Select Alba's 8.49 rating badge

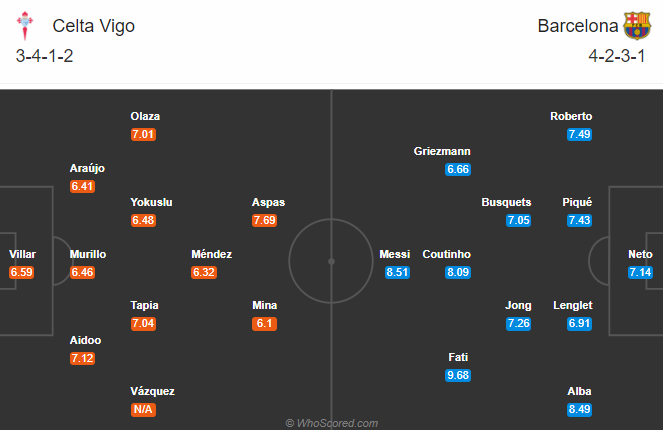pos(578,409)
